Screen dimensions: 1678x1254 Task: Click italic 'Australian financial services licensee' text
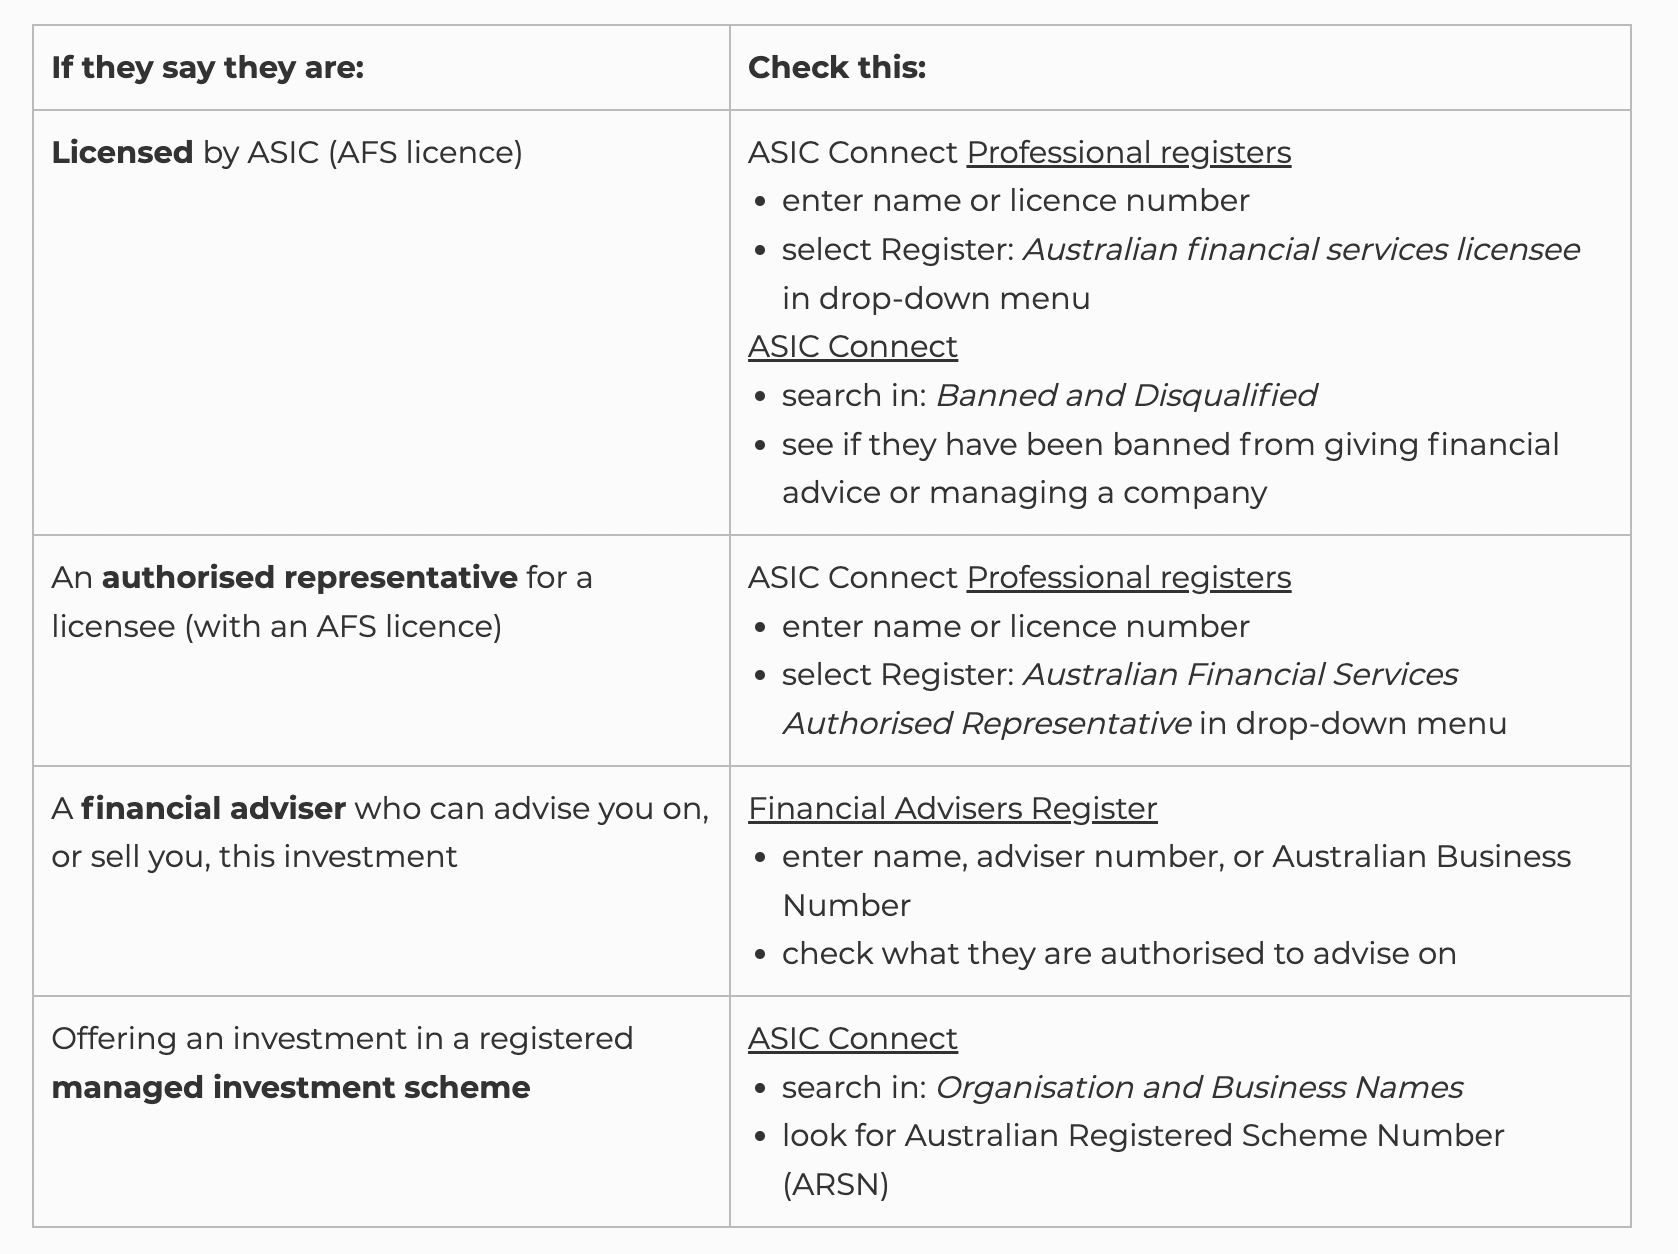pos(1301,250)
